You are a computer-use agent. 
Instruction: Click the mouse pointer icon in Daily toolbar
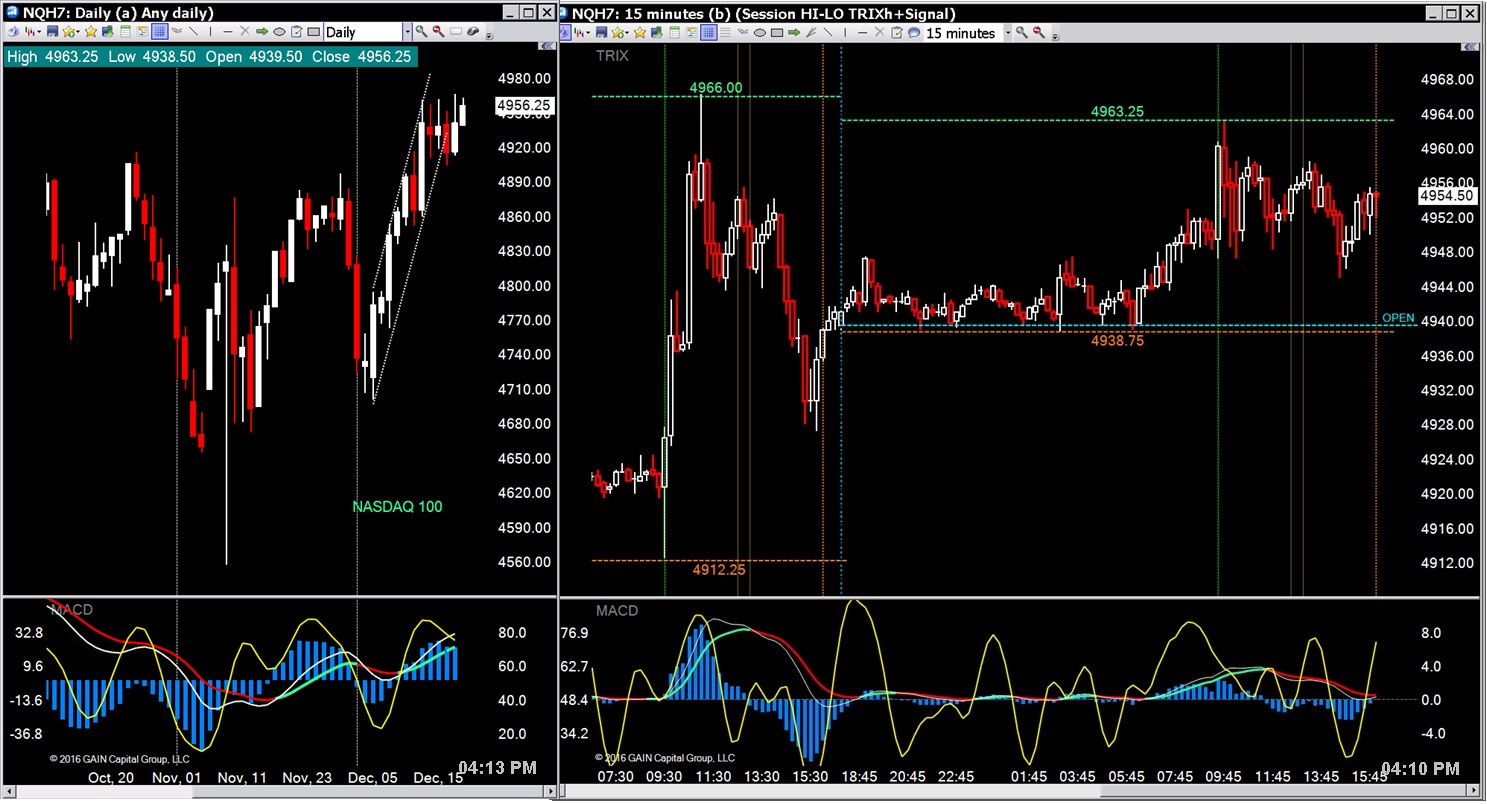[473, 32]
